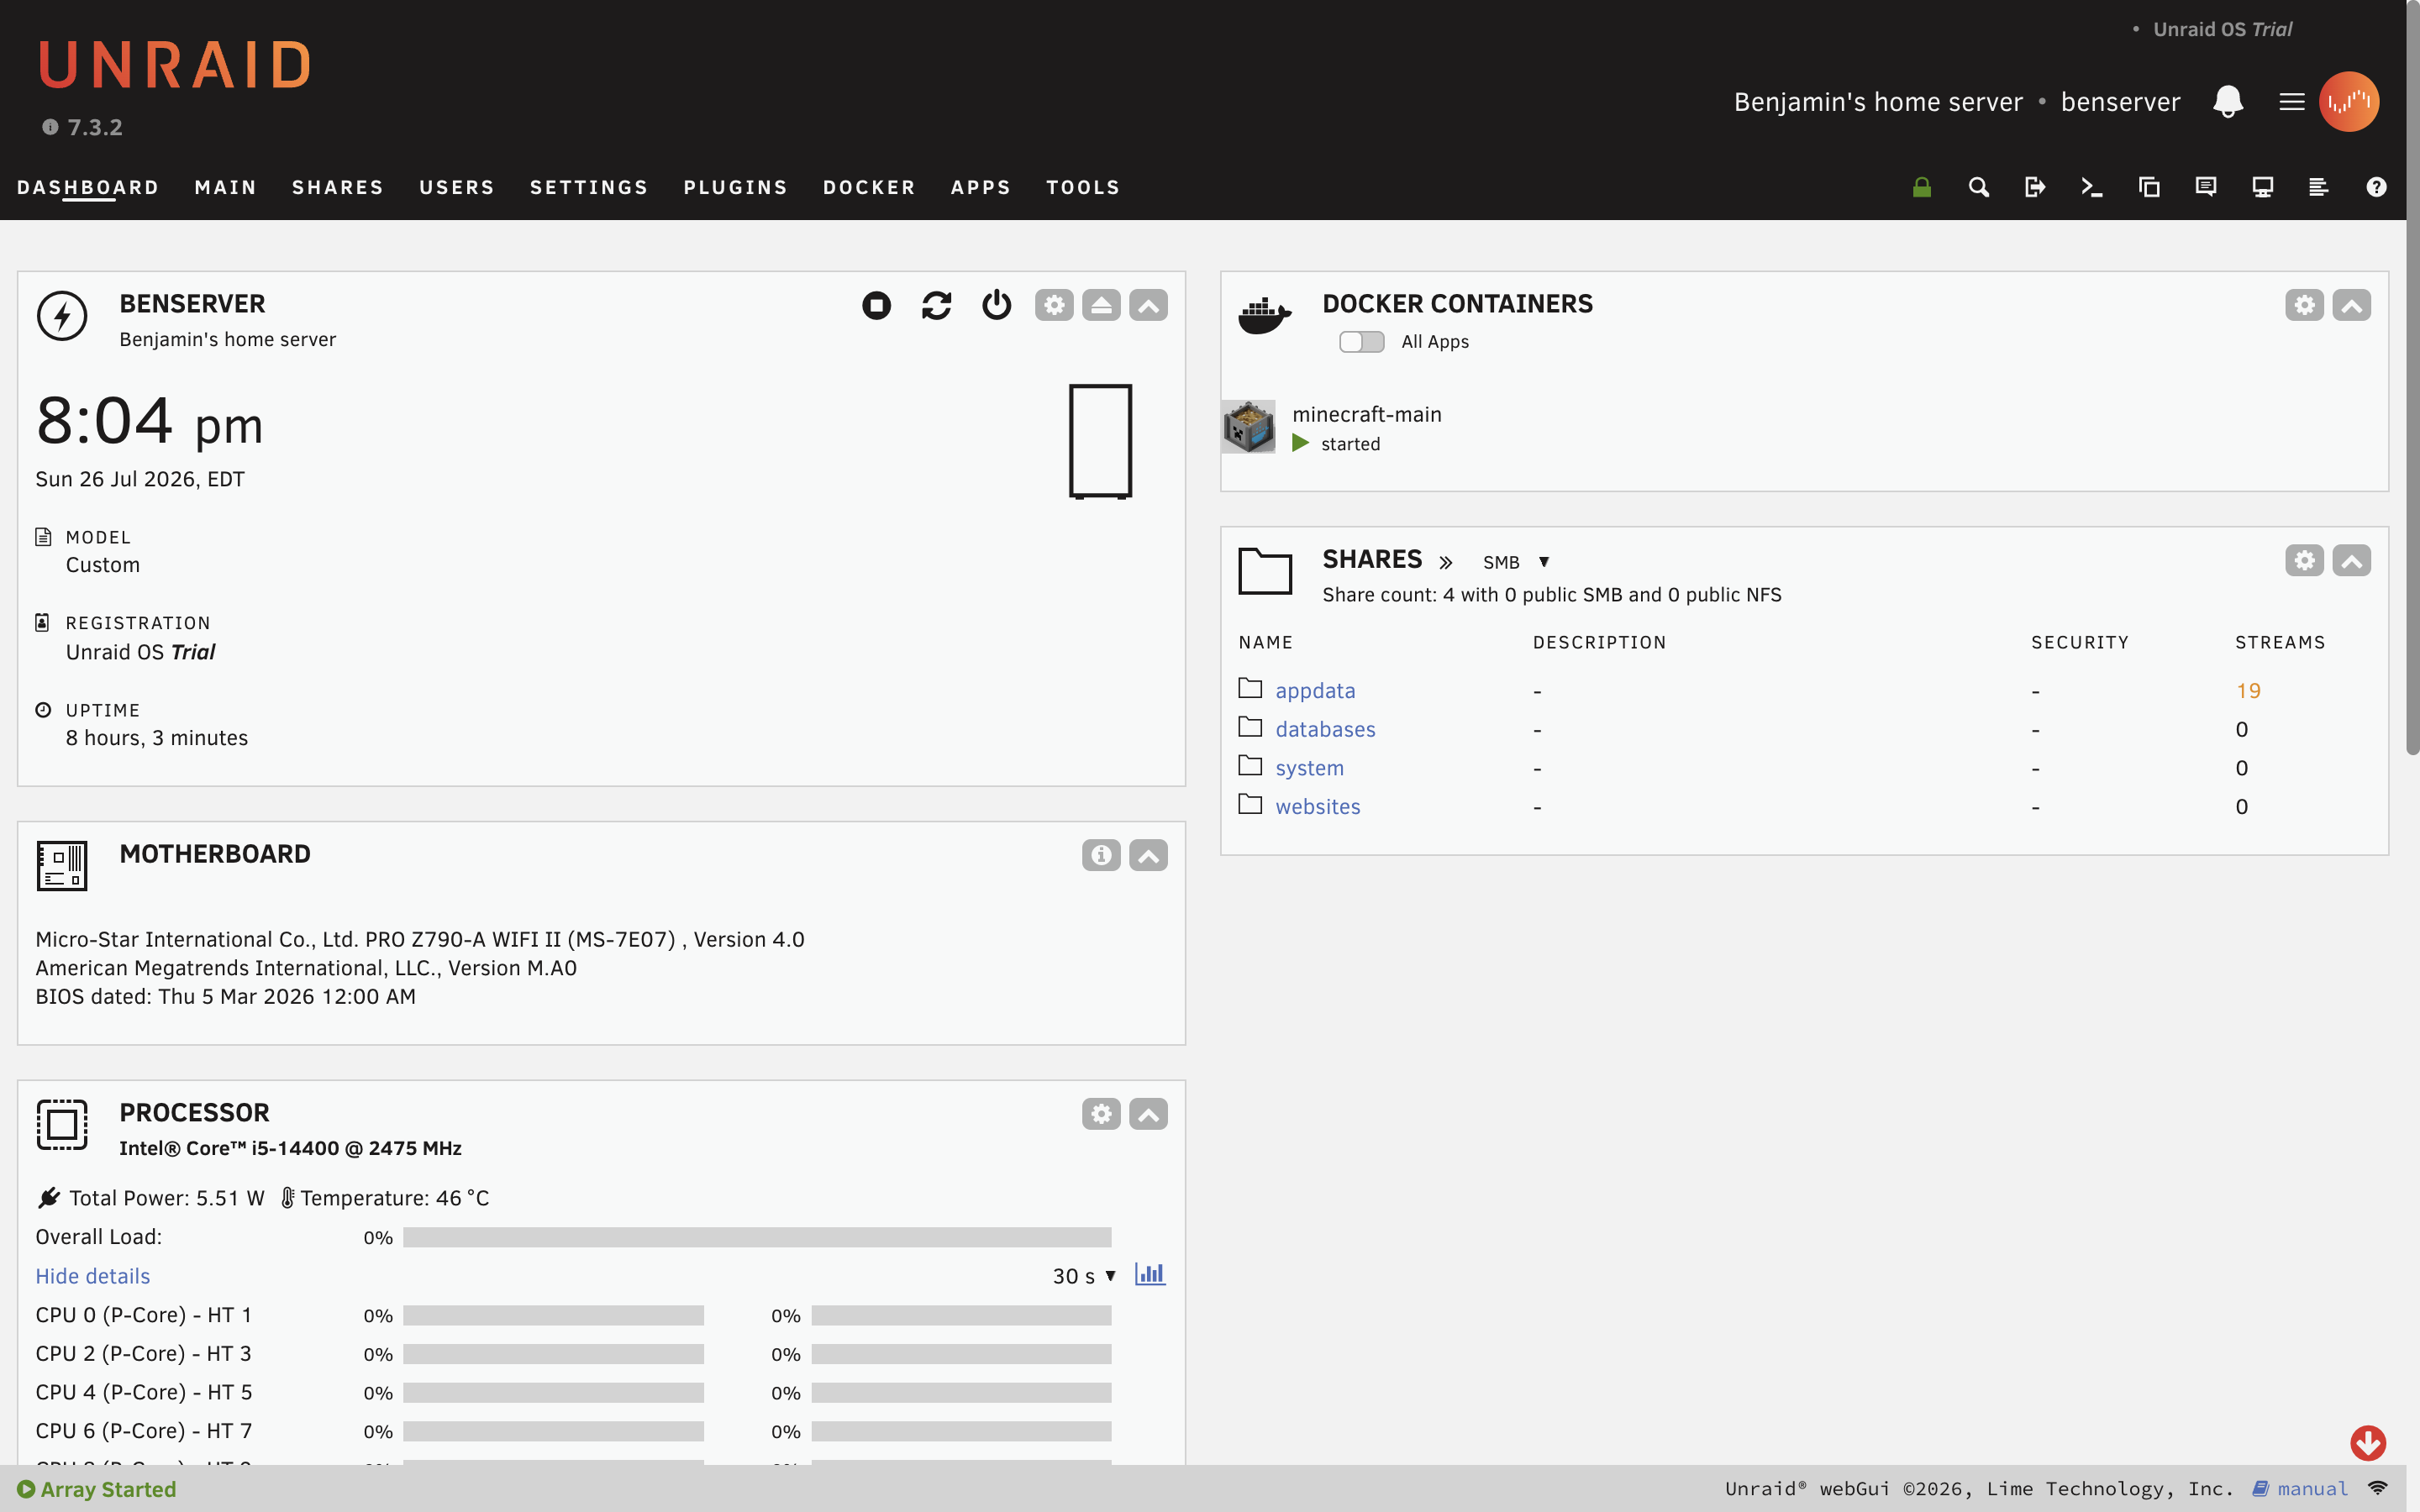Click the Shares double-chevron arrow
This screenshot has width=2420, height=1512.
coord(1445,562)
